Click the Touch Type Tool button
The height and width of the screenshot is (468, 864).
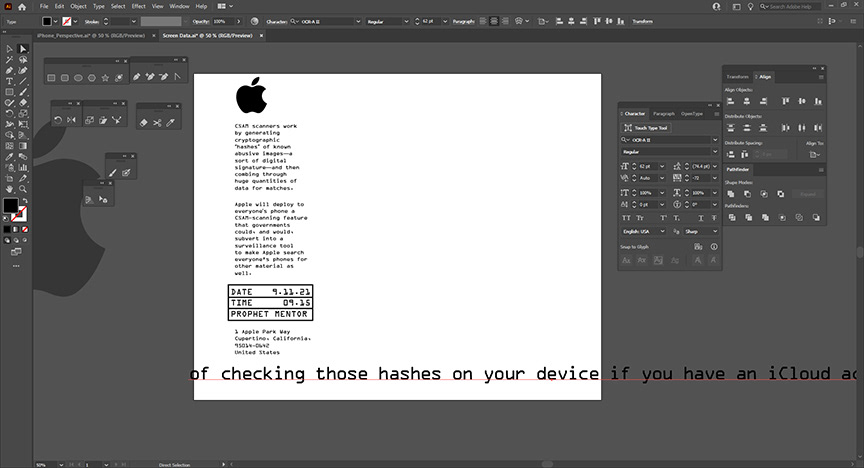(x=646, y=128)
